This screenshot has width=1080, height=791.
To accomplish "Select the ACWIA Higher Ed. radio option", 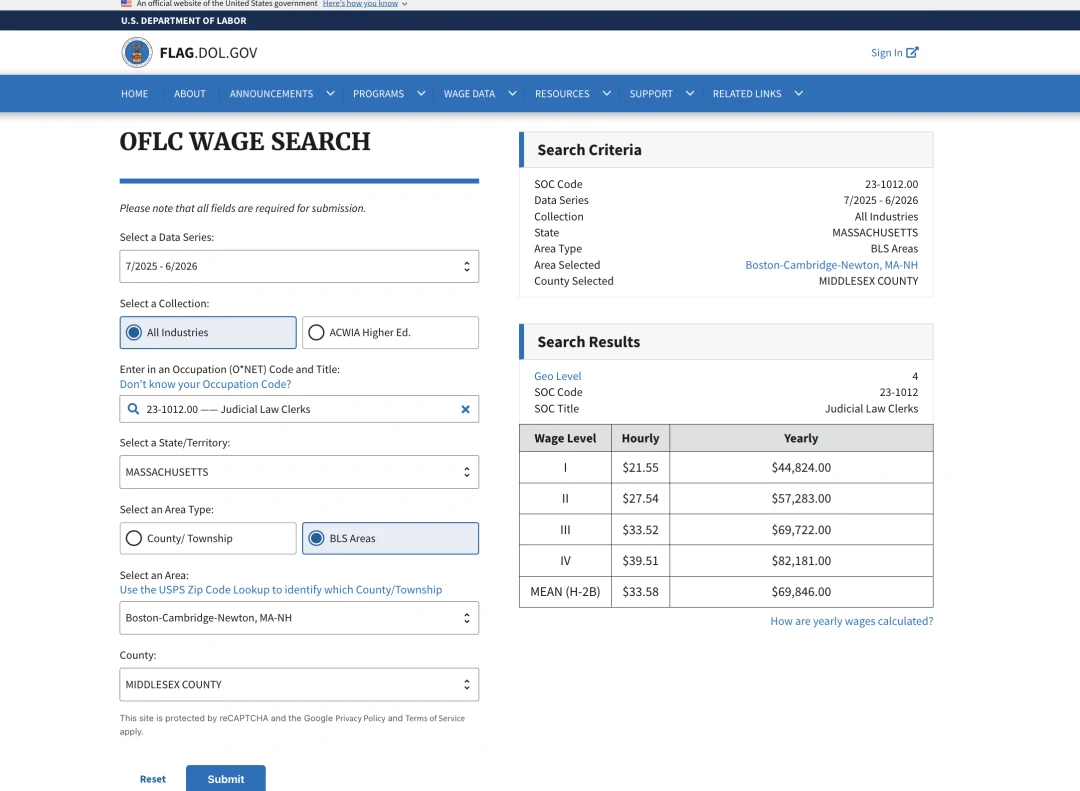I will coord(391,333).
